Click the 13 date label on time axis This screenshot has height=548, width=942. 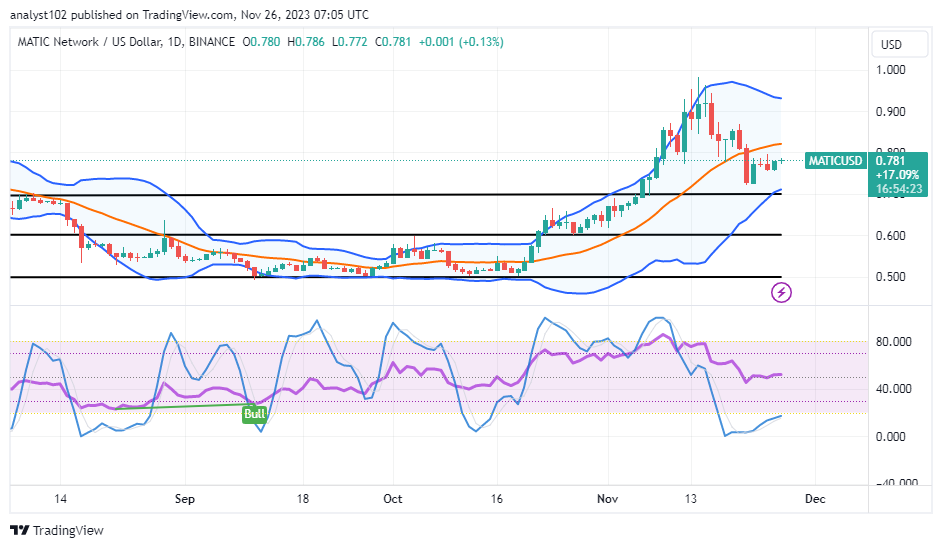pos(691,499)
